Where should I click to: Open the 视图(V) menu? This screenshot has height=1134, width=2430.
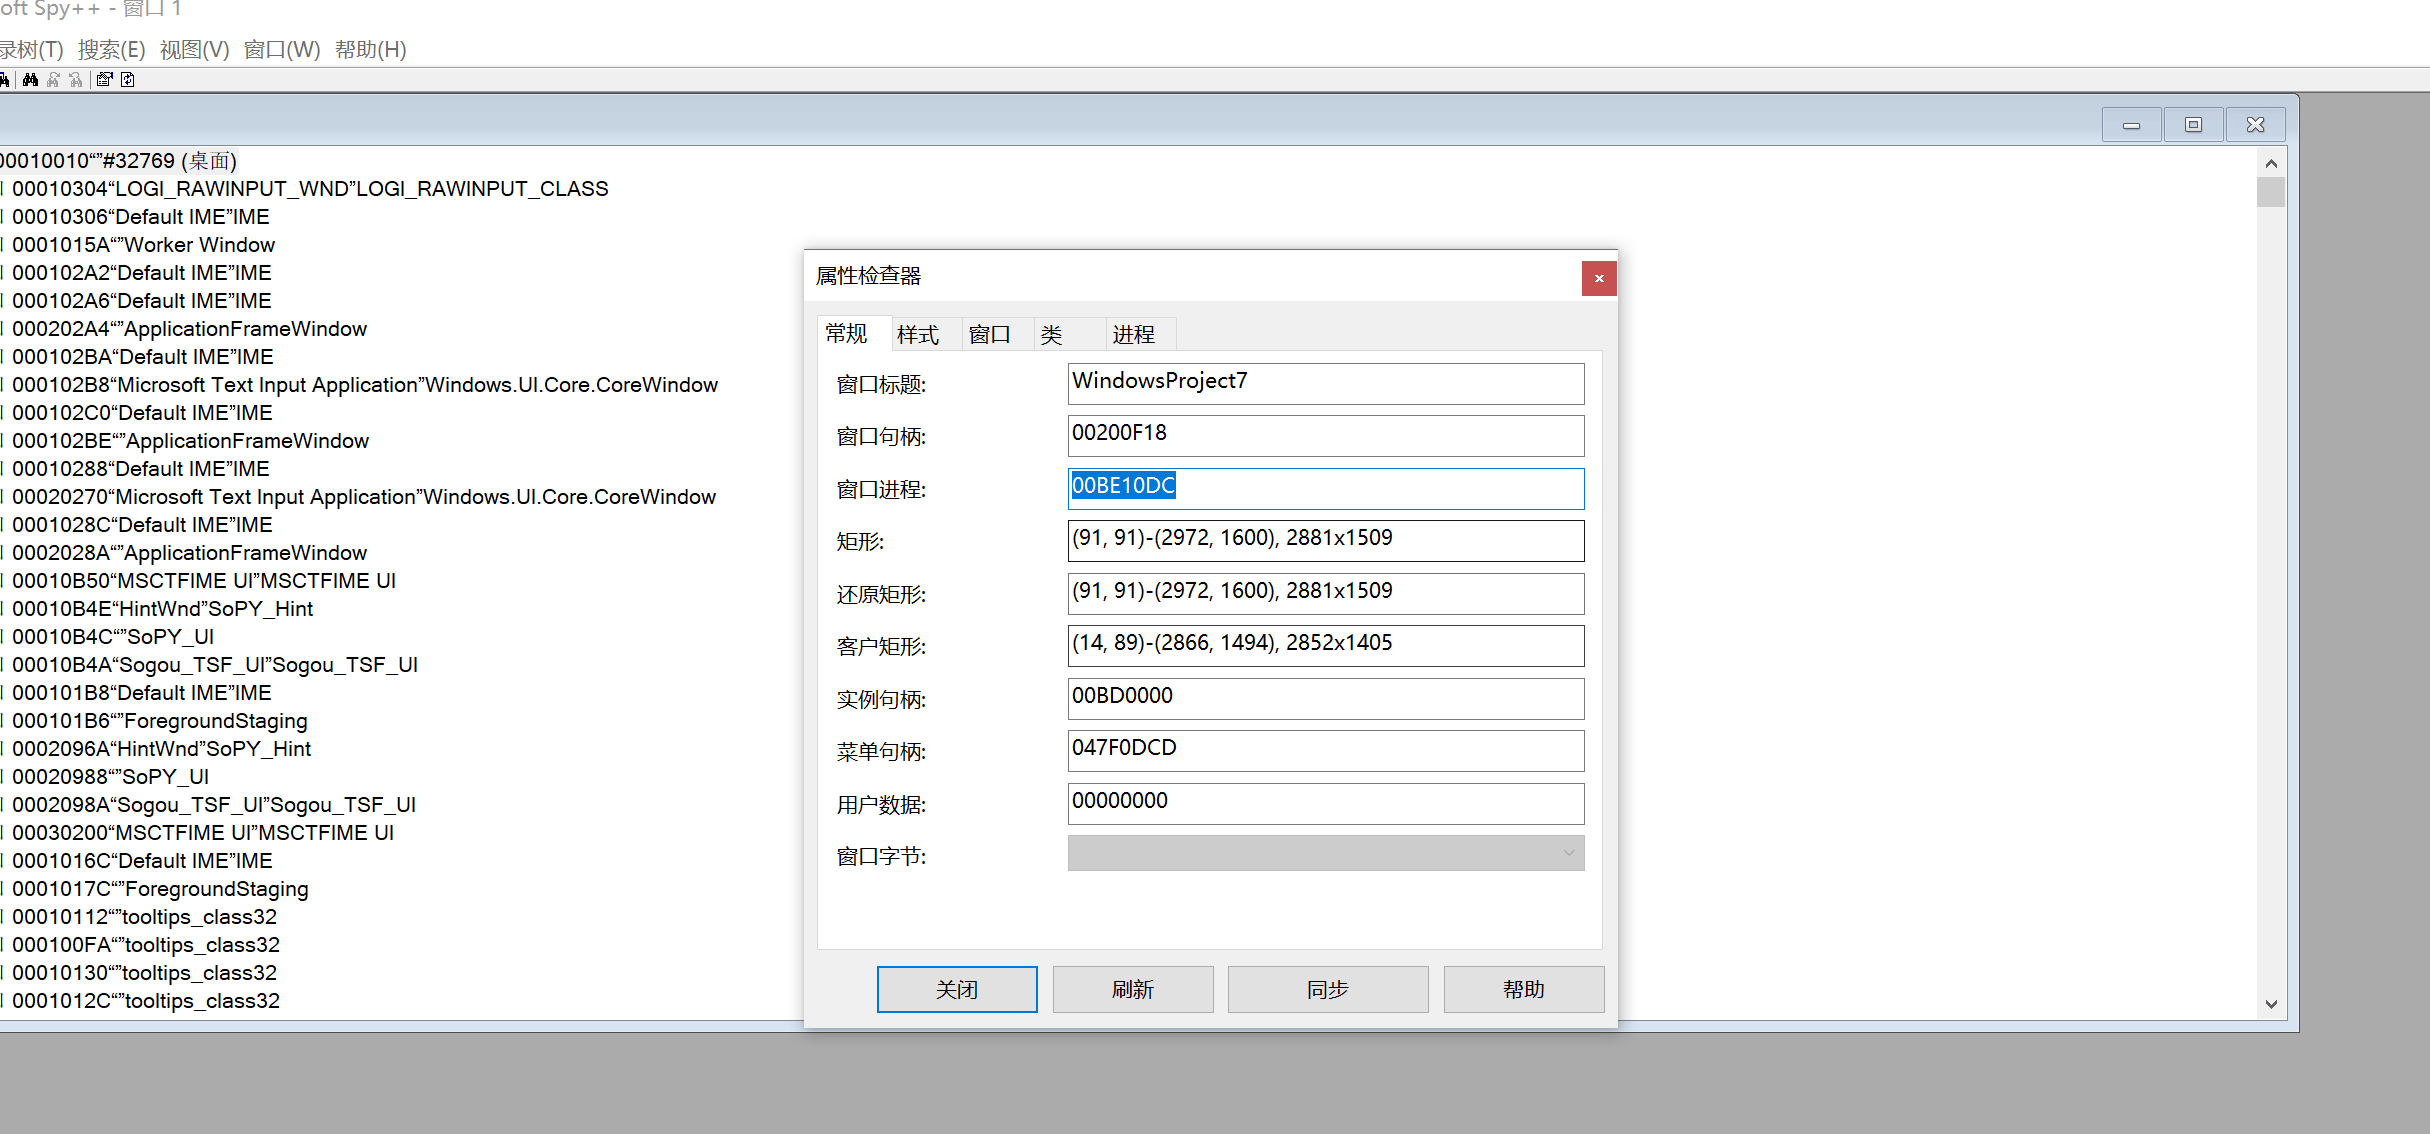point(194,50)
